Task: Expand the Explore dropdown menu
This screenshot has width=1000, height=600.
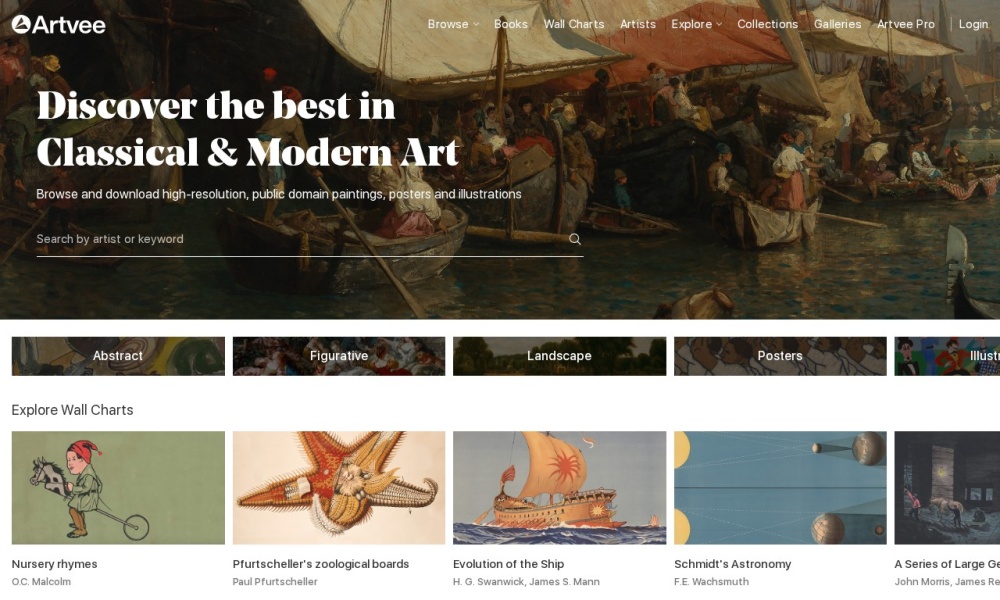Action: click(696, 24)
